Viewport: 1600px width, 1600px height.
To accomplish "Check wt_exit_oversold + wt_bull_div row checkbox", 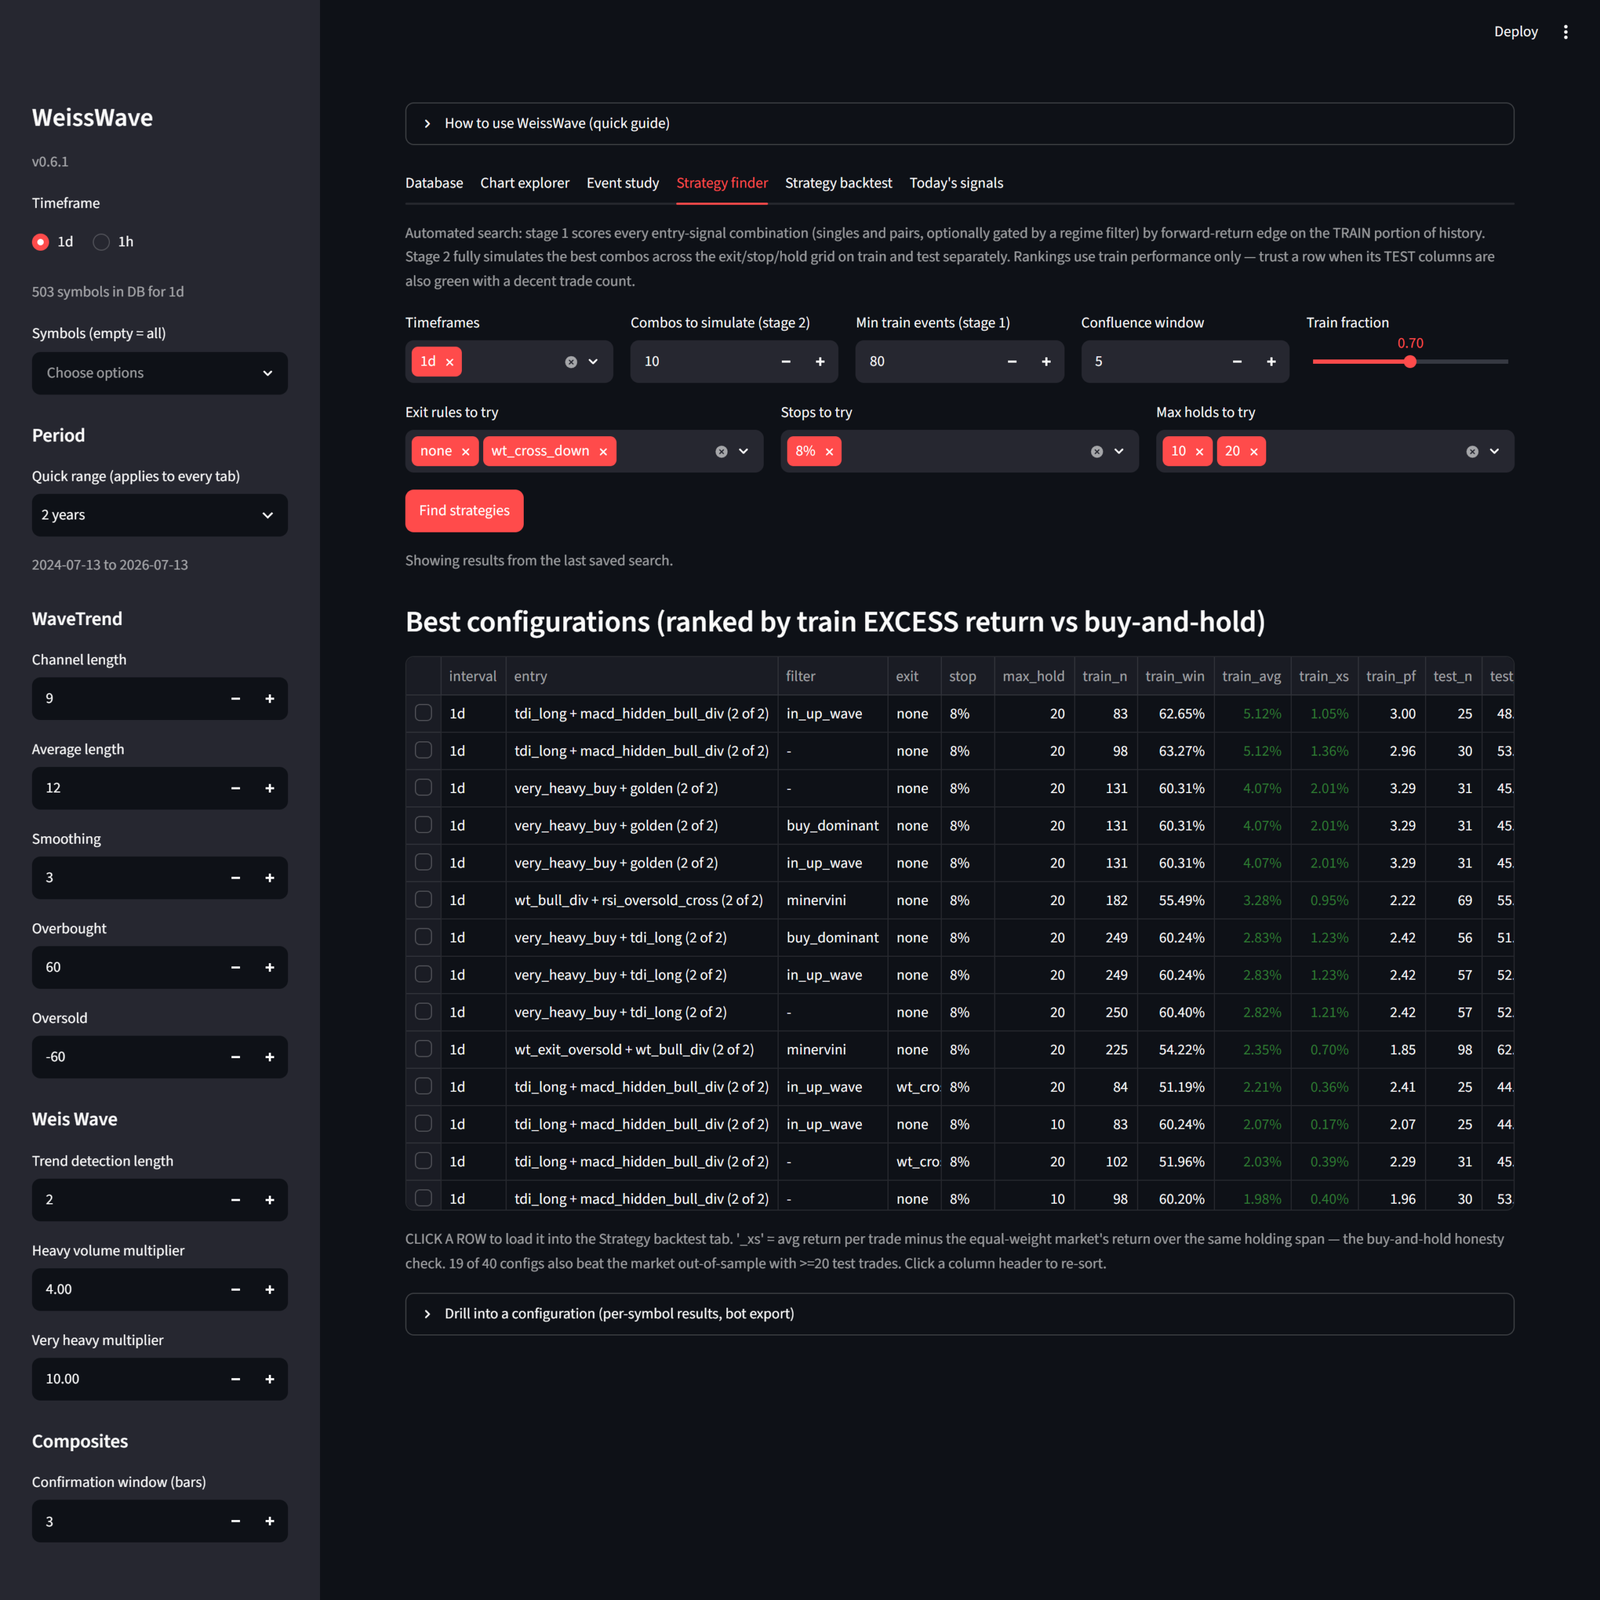I will [424, 1049].
